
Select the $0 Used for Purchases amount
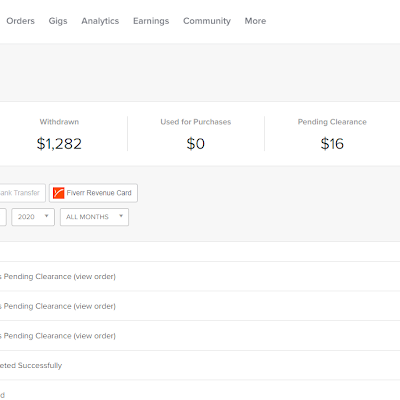(196, 144)
